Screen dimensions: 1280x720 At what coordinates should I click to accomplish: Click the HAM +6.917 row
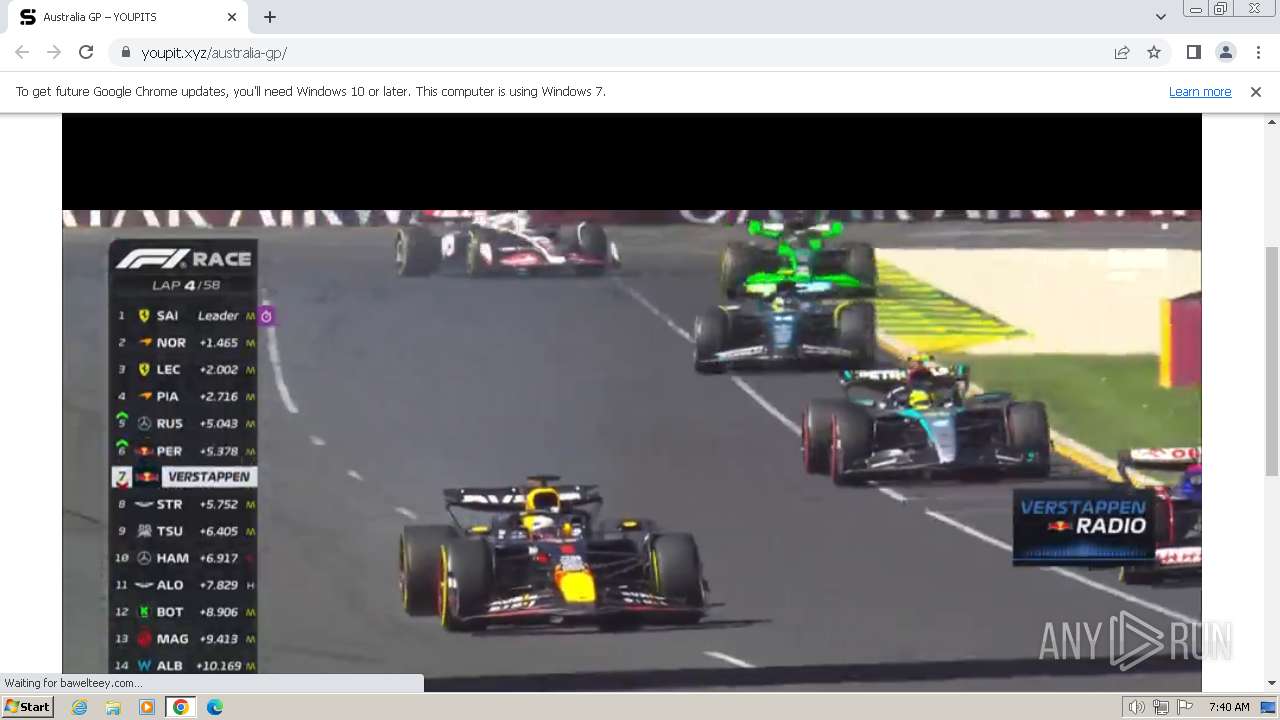[184, 558]
